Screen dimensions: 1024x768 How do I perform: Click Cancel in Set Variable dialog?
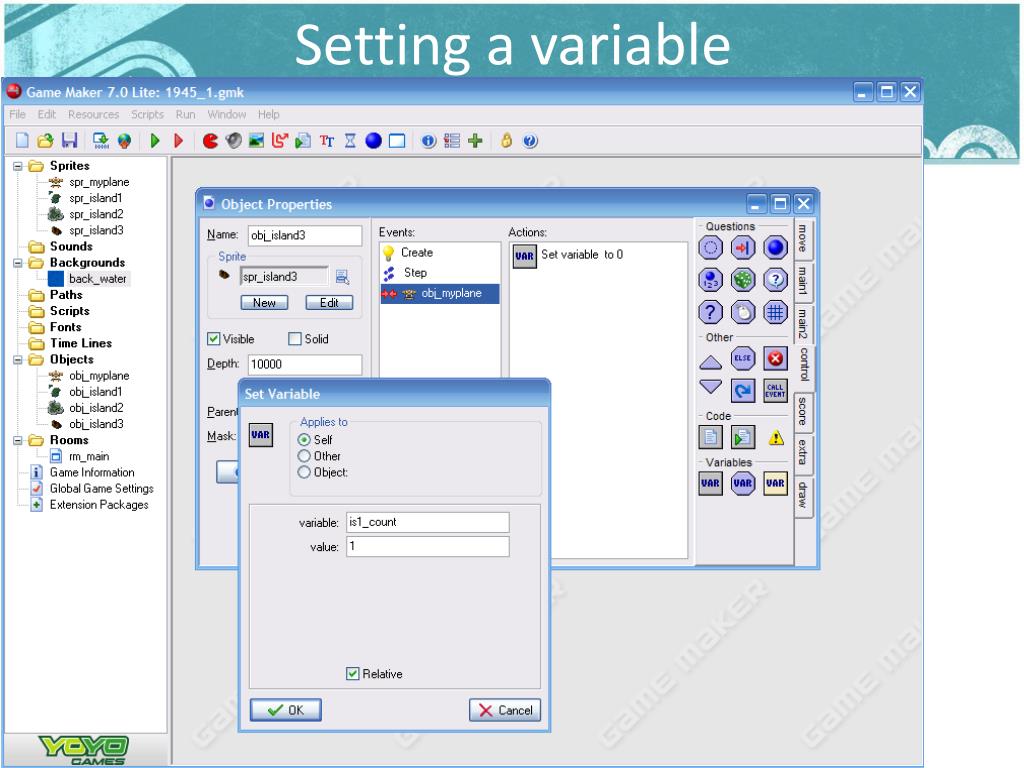click(505, 710)
